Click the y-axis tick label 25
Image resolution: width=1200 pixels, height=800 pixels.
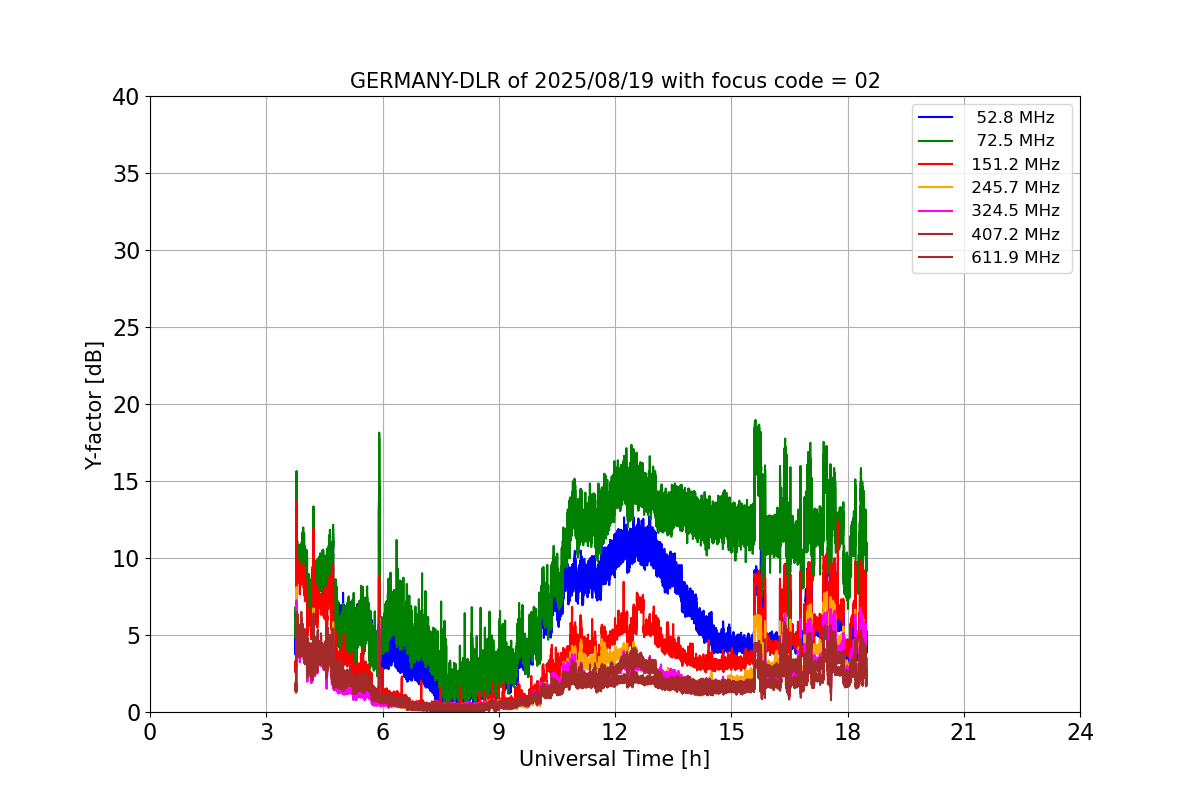pyautogui.click(x=126, y=328)
